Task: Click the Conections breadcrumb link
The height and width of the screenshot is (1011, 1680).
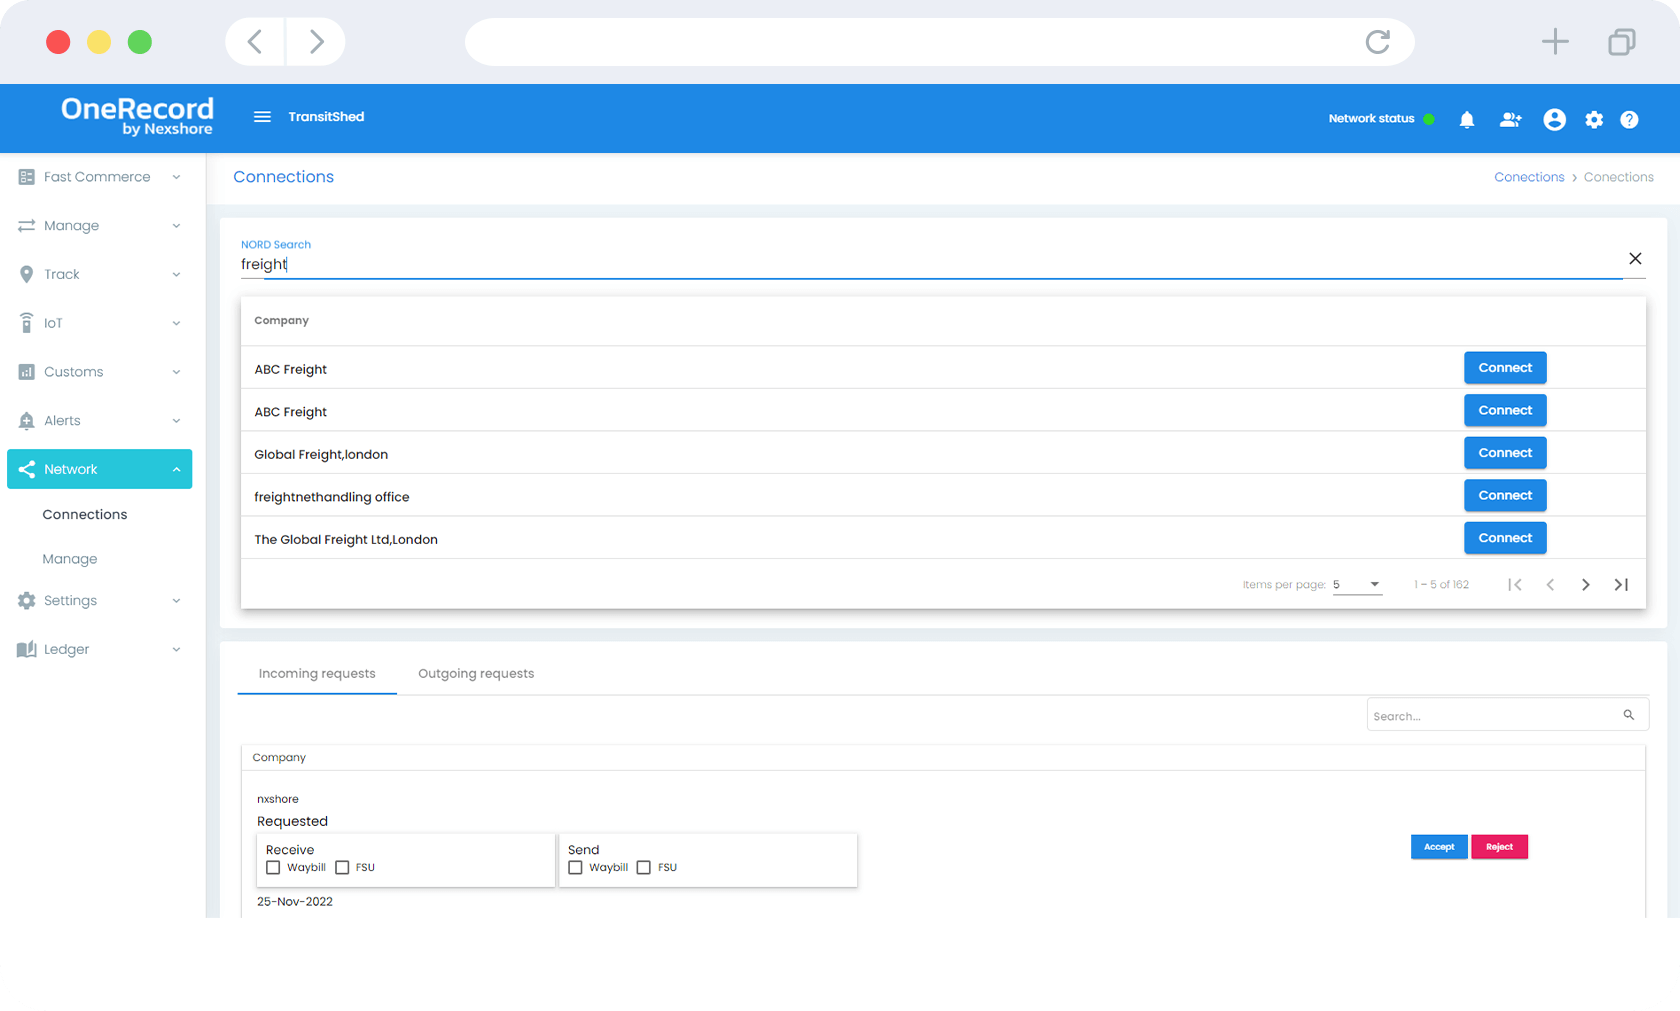Action: pyautogui.click(x=1529, y=177)
